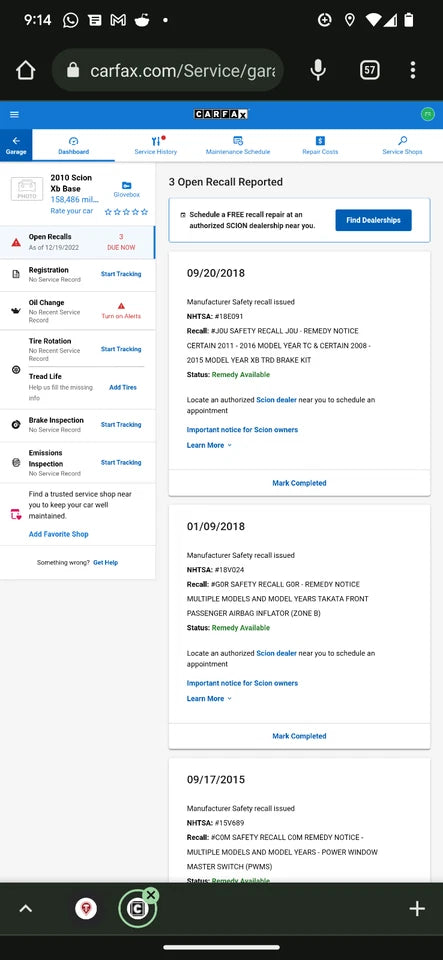Tap the microphone voice search icon
The image size is (443, 960).
[318, 70]
